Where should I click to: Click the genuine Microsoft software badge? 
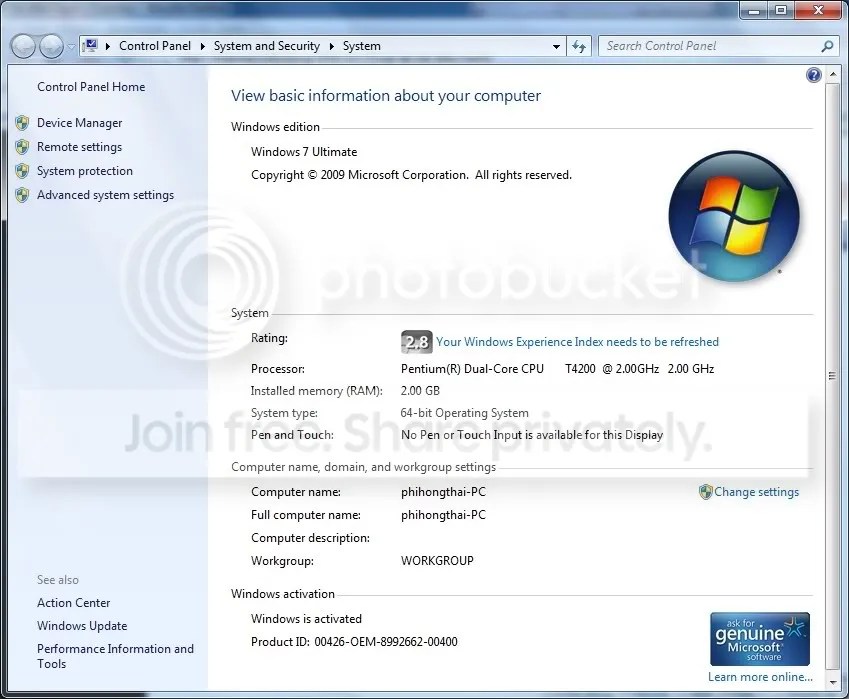point(760,639)
